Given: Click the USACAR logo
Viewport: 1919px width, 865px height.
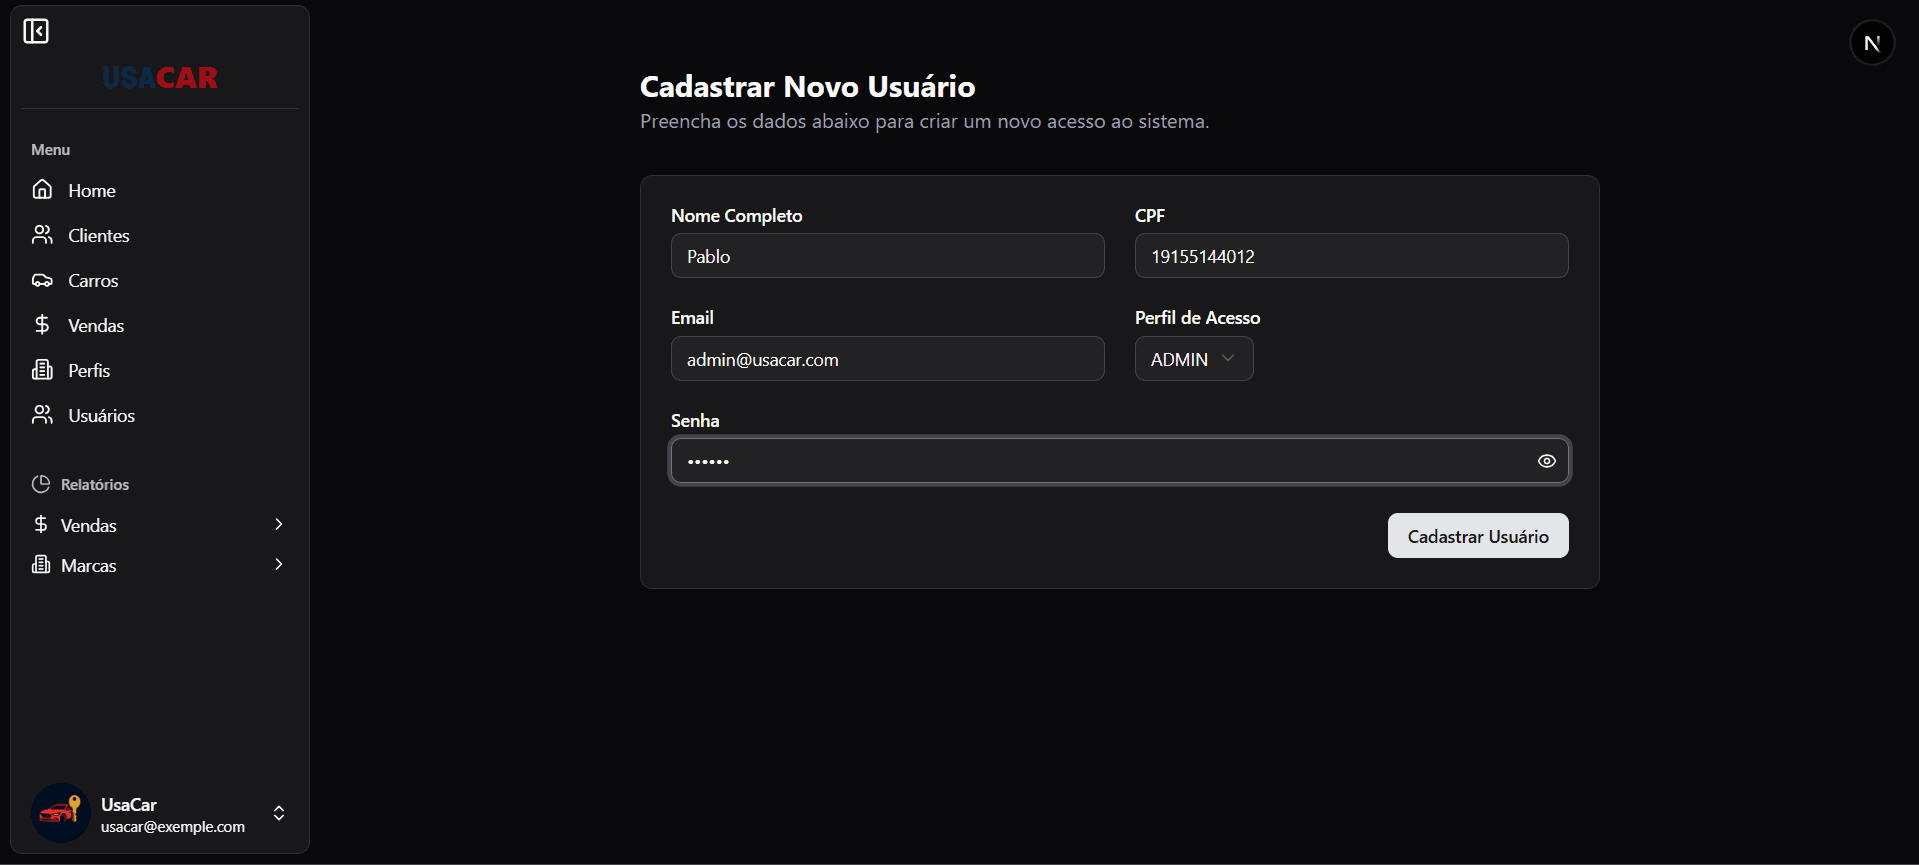Looking at the screenshot, I should point(160,78).
